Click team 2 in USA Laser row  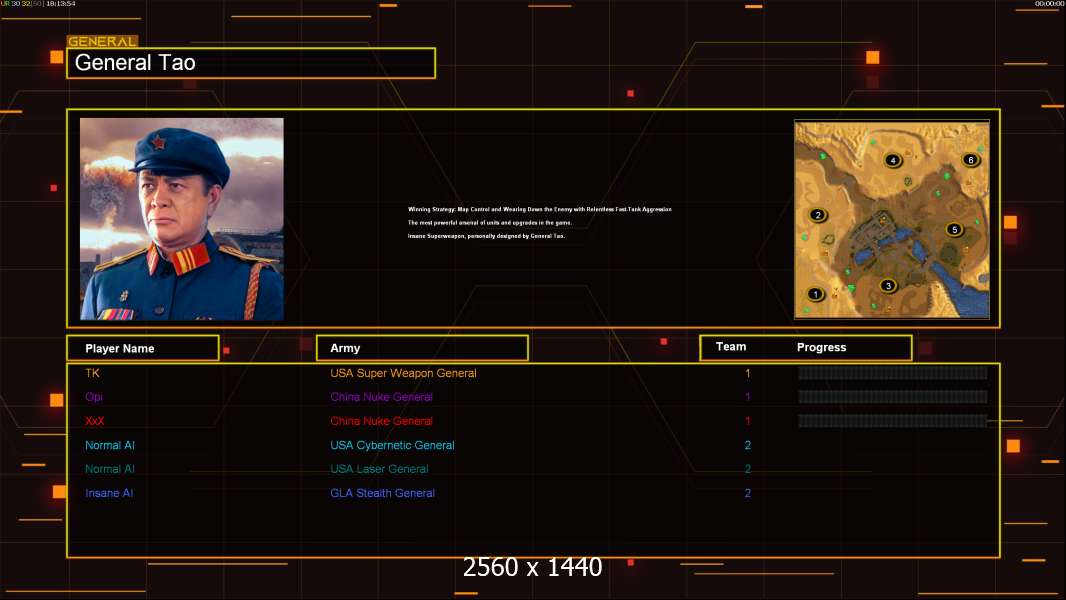[747, 469]
